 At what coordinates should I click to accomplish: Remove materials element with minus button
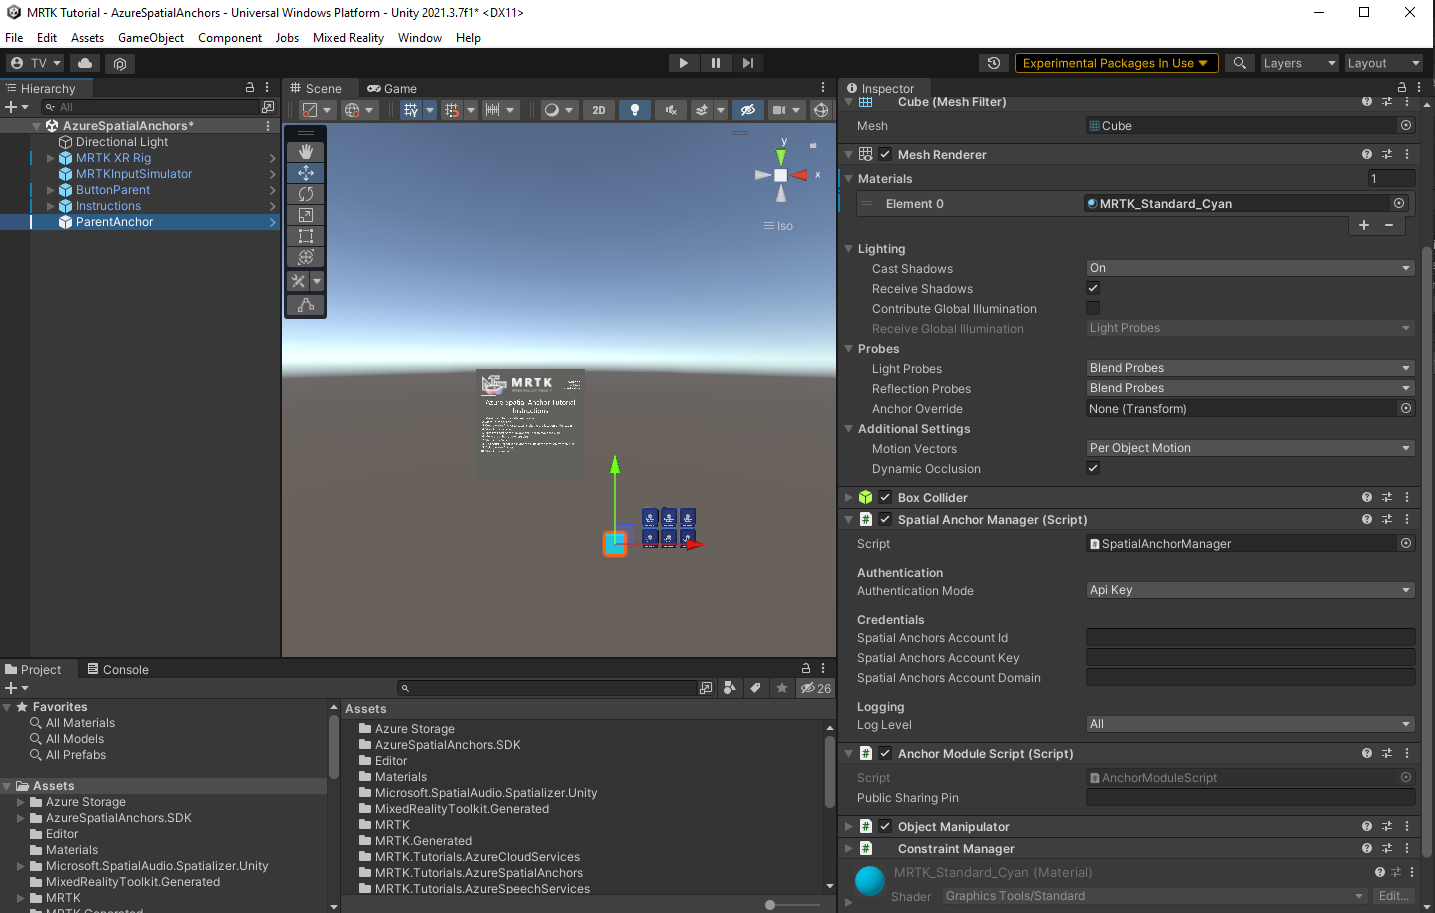pos(1389,225)
